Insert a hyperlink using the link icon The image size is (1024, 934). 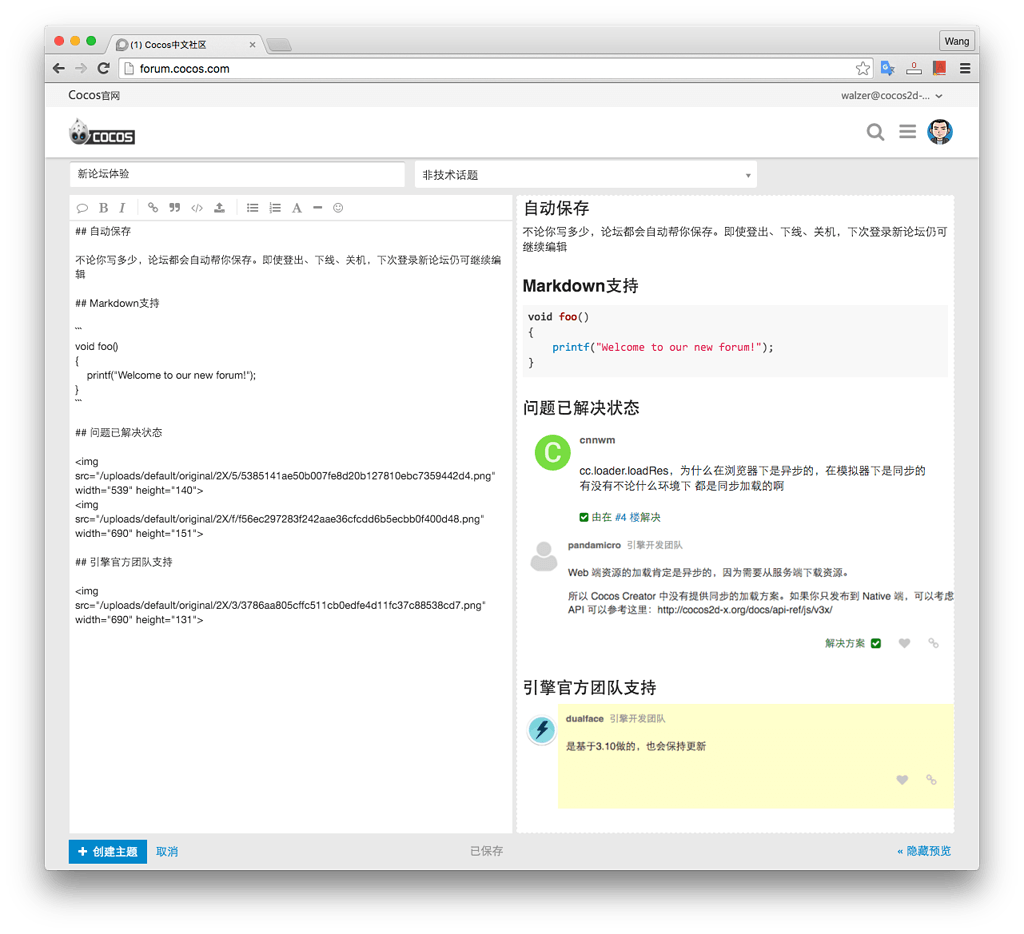[x=153, y=207]
